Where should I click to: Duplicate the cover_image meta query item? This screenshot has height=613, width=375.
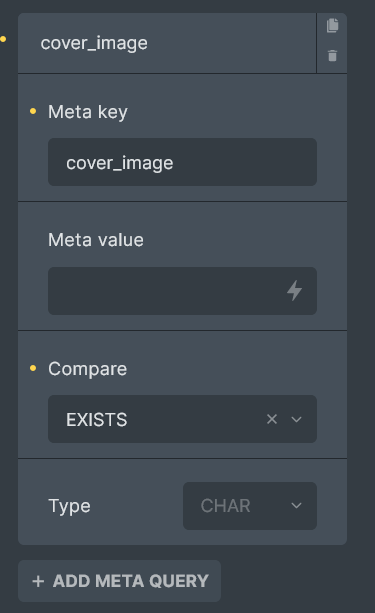click(332, 25)
